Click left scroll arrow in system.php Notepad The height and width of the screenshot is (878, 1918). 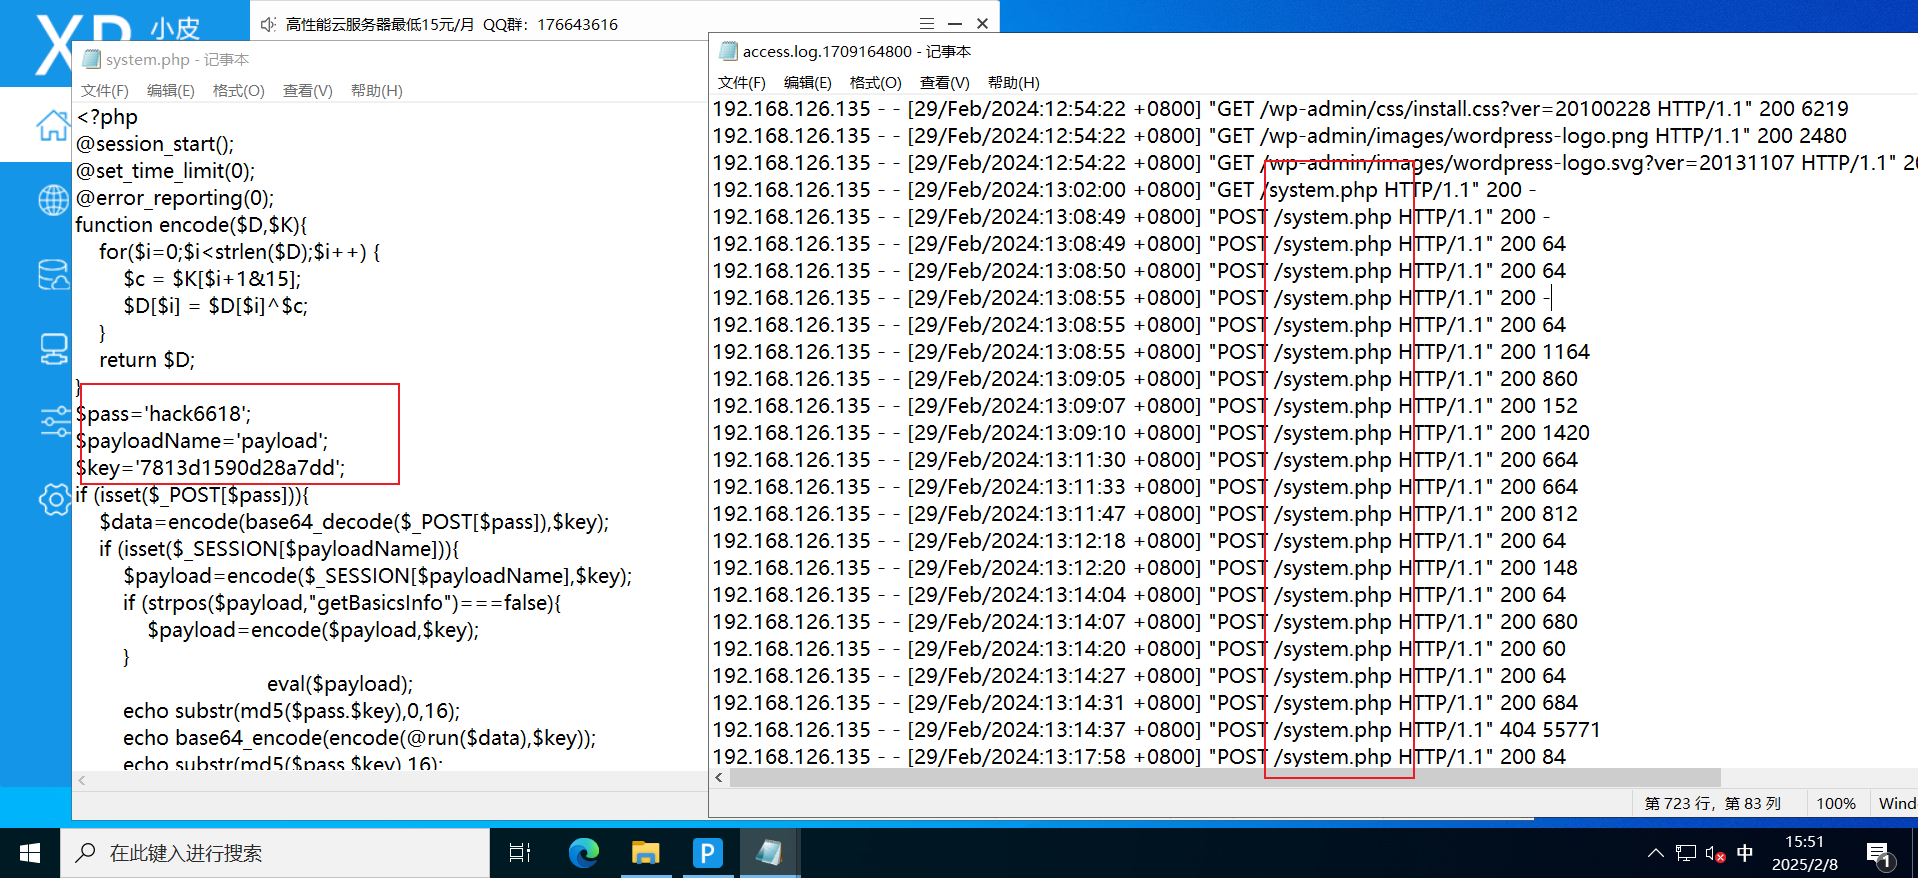pos(82,780)
